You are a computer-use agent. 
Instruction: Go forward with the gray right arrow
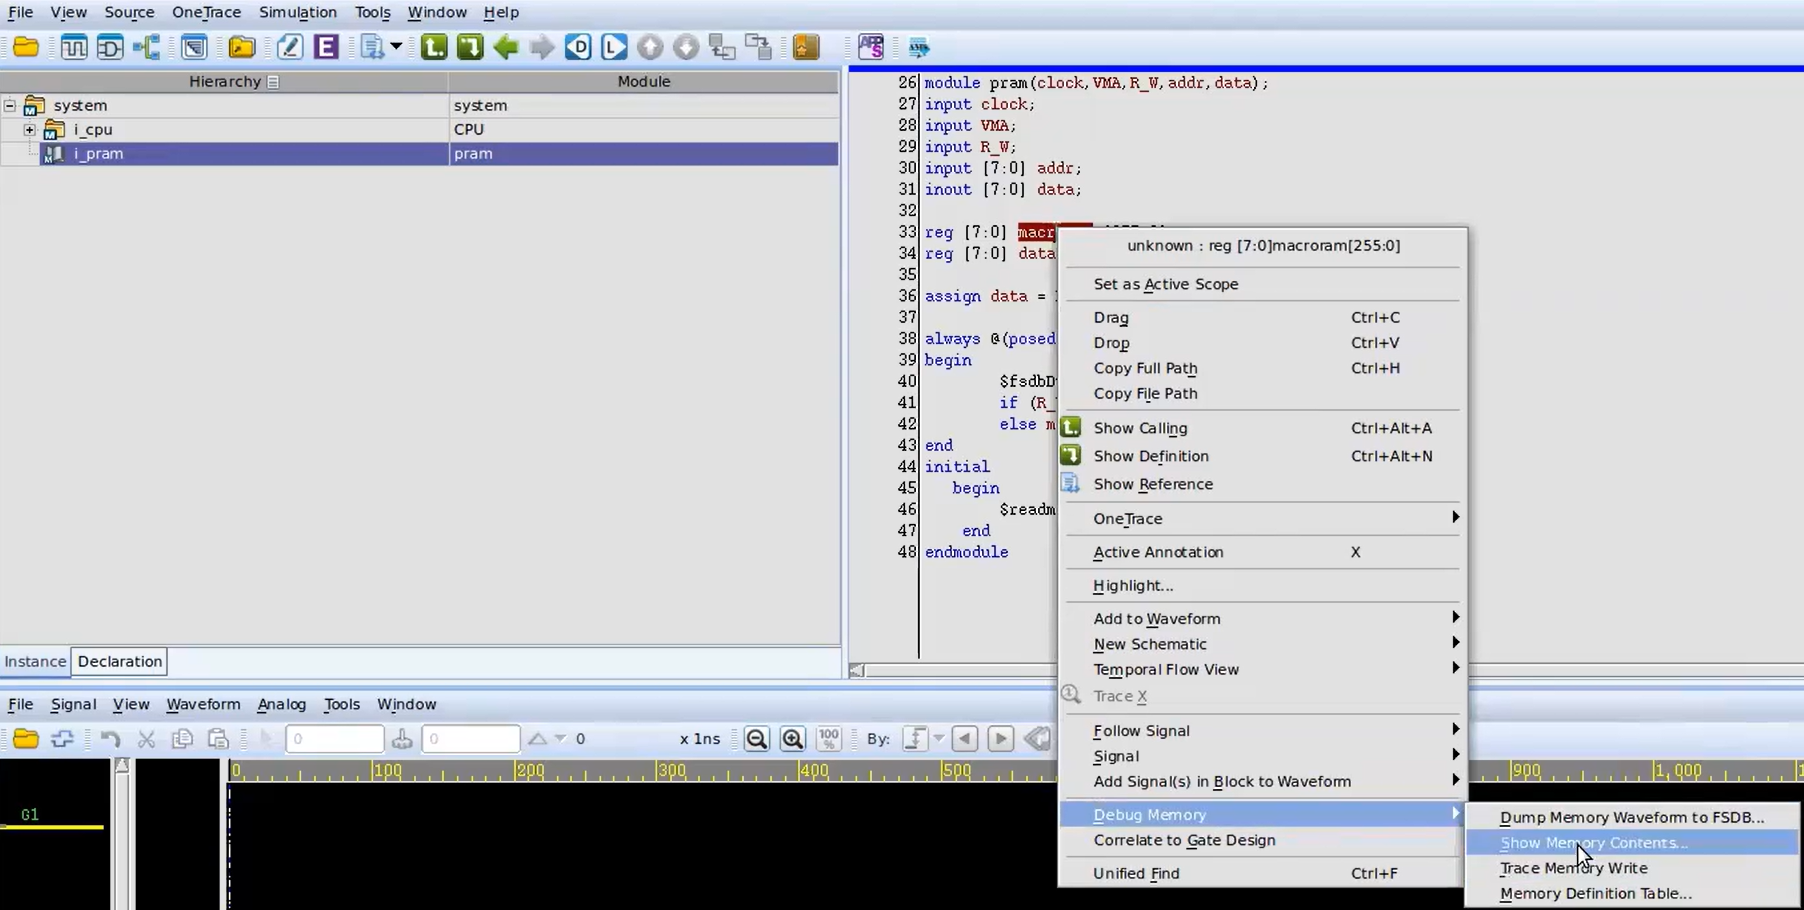tap(542, 47)
